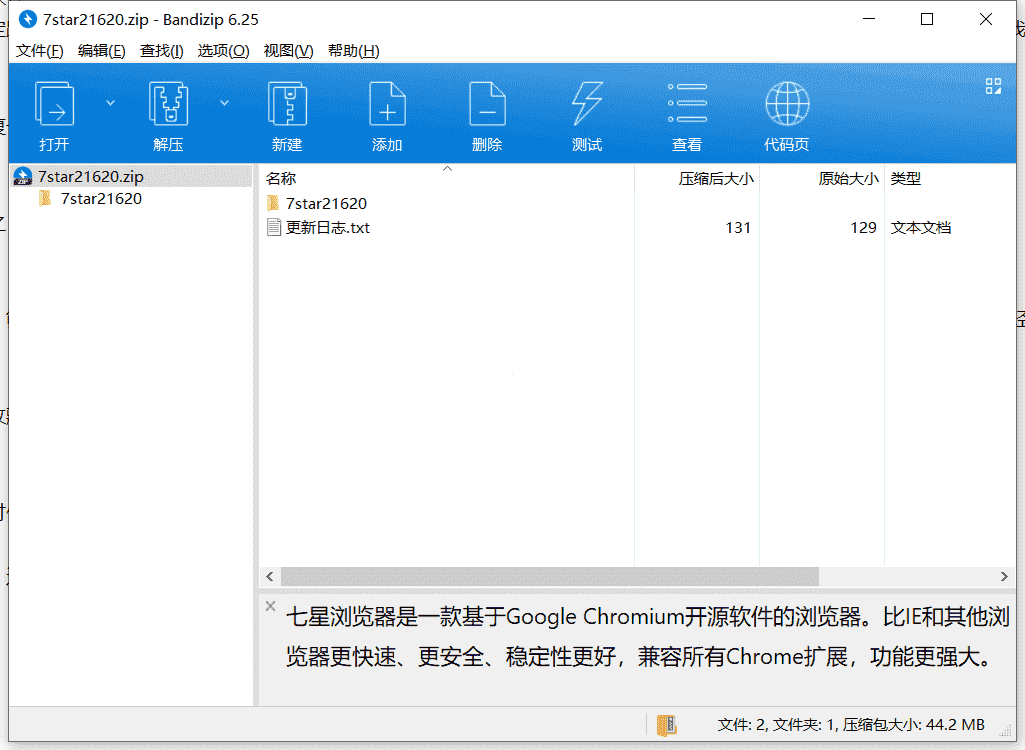Click the text file icon of 更新日志.txt
This screenshot has height=750, width=1025.
pyautogui.click(x=274, y=228)
